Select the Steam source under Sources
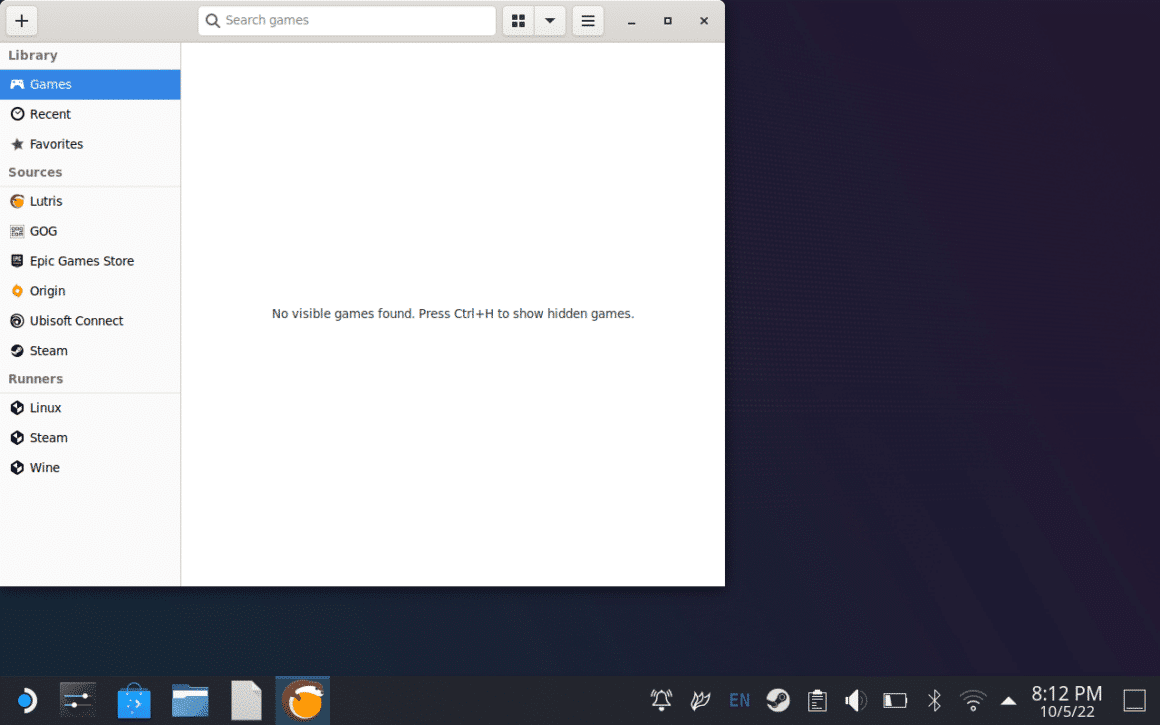This screenshot has height=725, width=1160. point(47,351)
